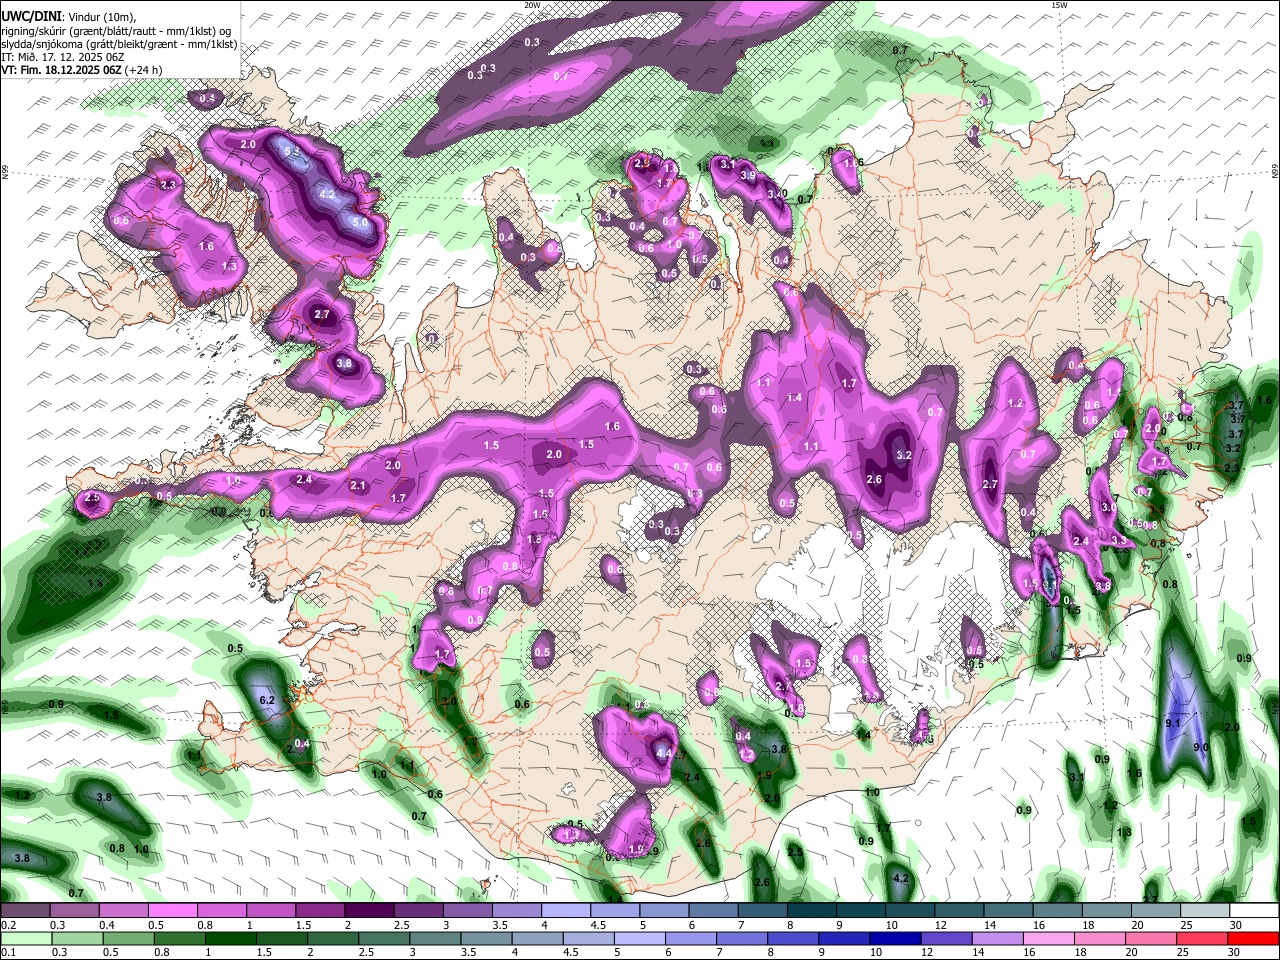Click the 'UWC/DINI: Vindur (10m)' title text
This screenshot has width=1280, height=960.
tap(69, 16)
